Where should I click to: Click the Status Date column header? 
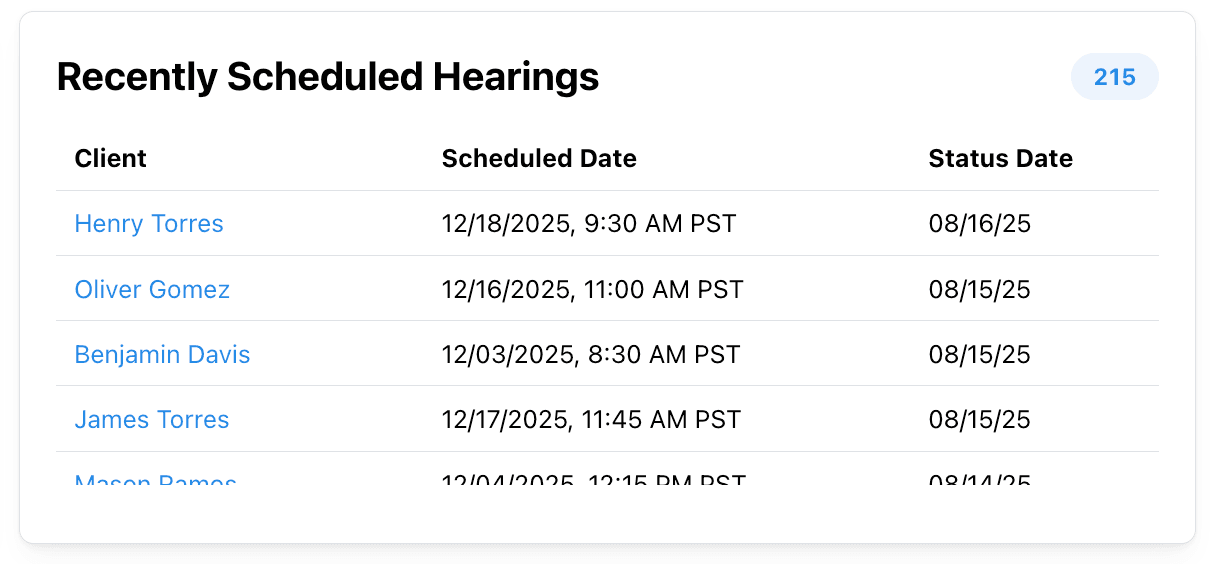[1000, 158]
